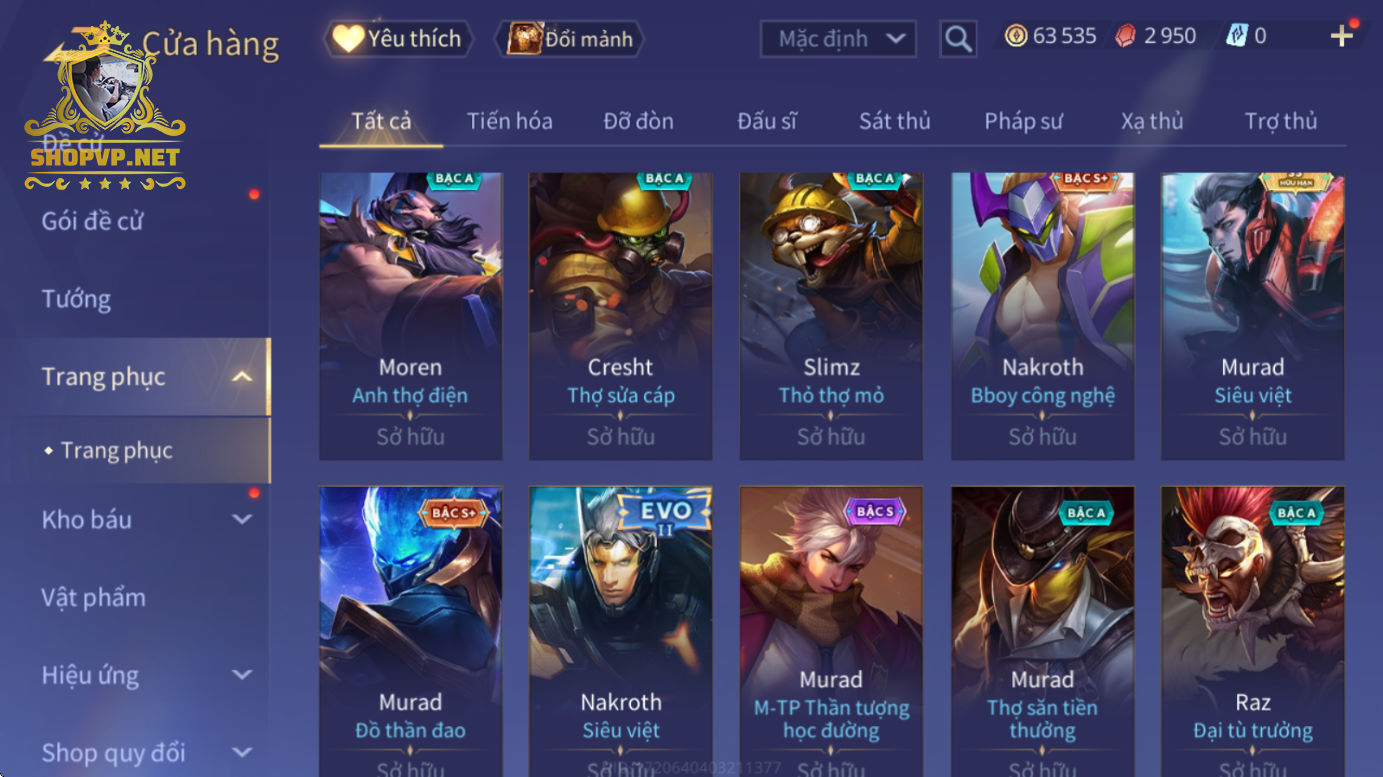Switch to the Sát thủ tab

tap(894, 121)
